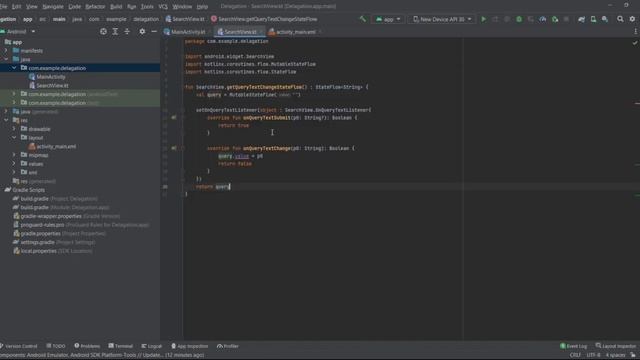Click the editor tabs more-options dots
Viewport: 640px width, 360px height.
[x=635, y=31]
